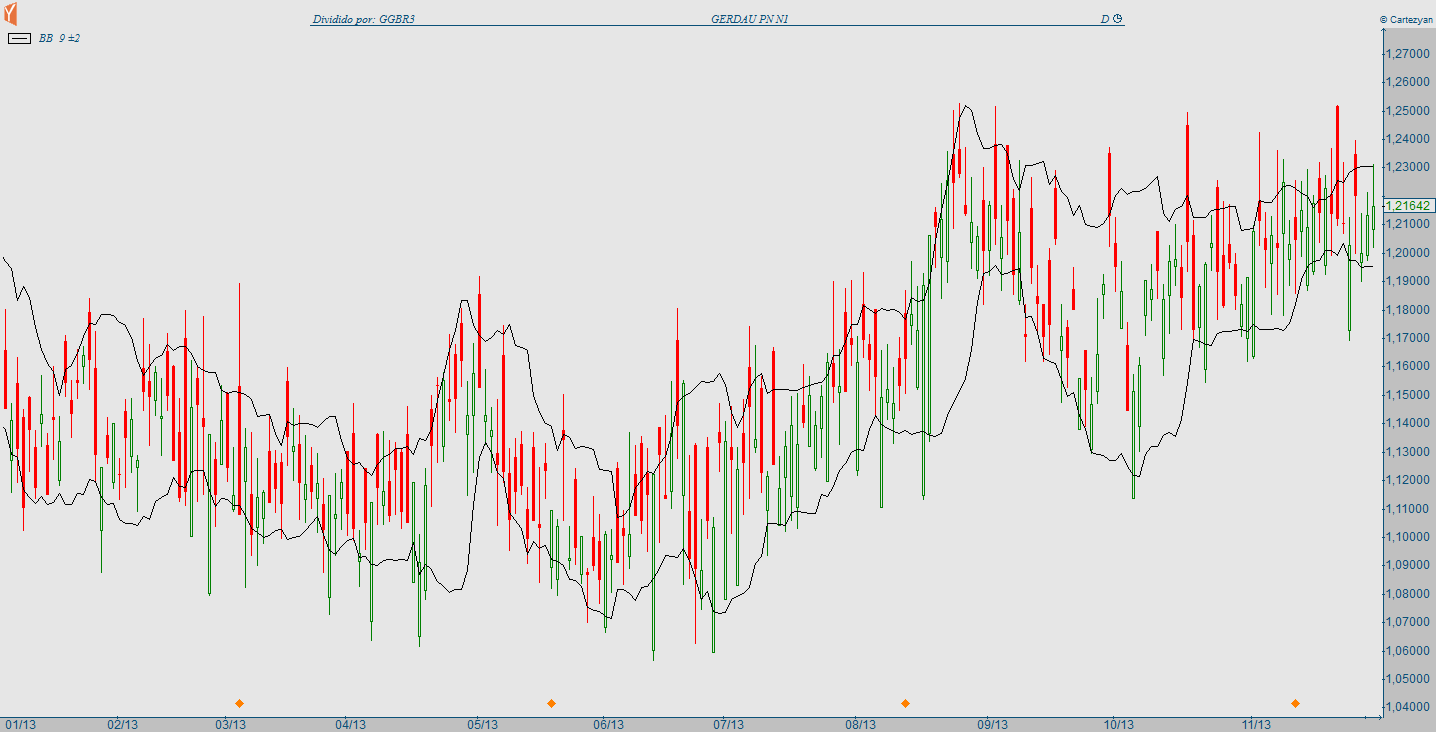Click the 09/13 date label on time axis
1436x732 pixels.
[x=991, y=724]
